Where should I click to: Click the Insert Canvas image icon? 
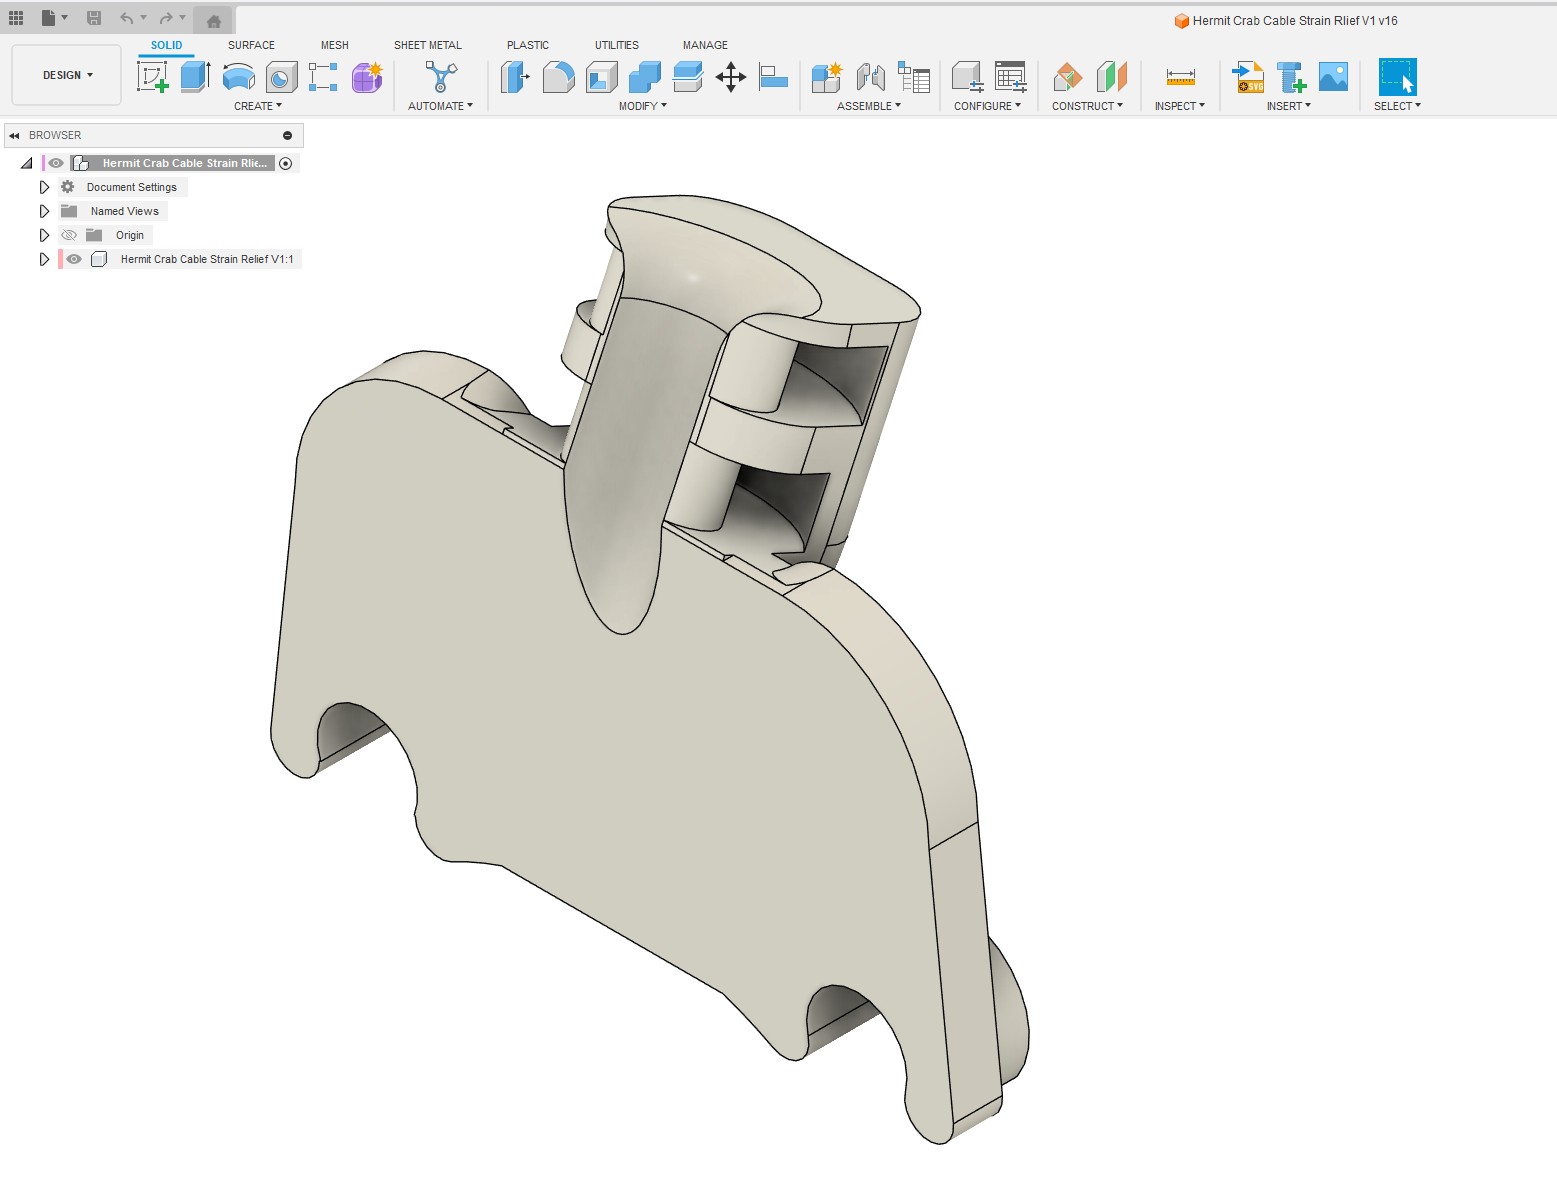(1333, 77)
